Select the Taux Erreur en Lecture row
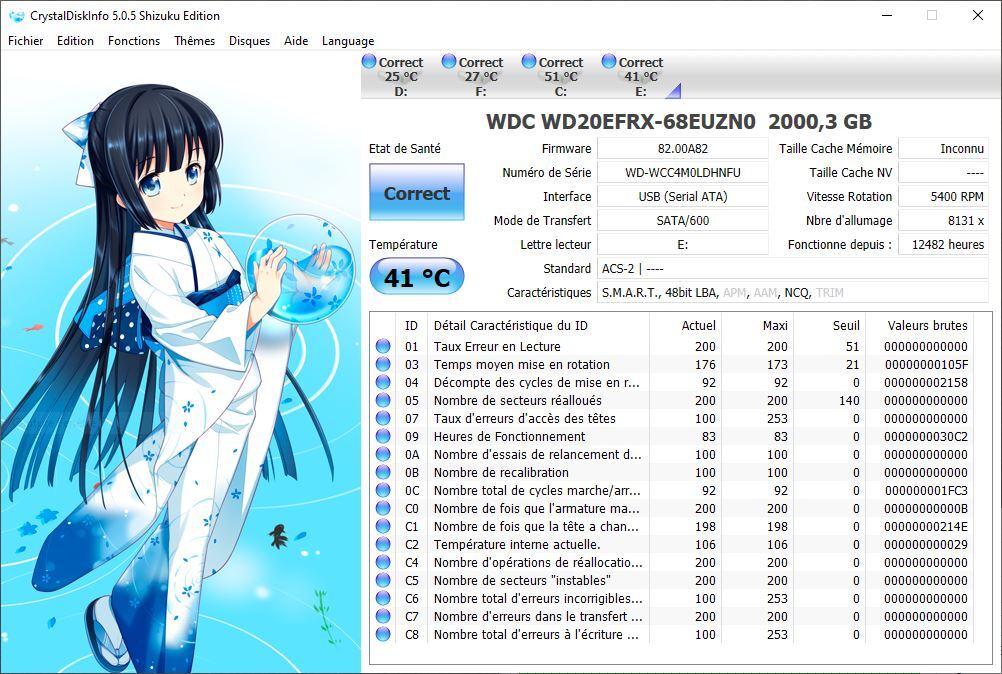1002x674 pixels. point(672,346)
